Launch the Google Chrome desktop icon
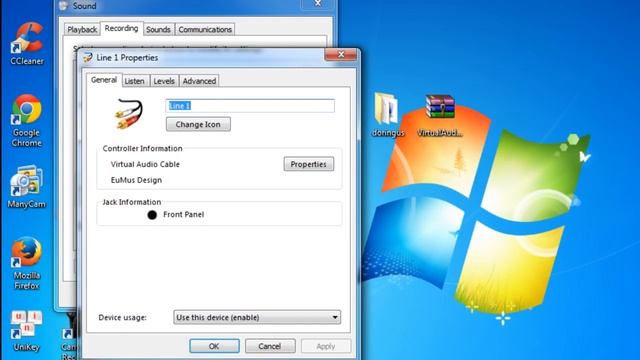 27,120
